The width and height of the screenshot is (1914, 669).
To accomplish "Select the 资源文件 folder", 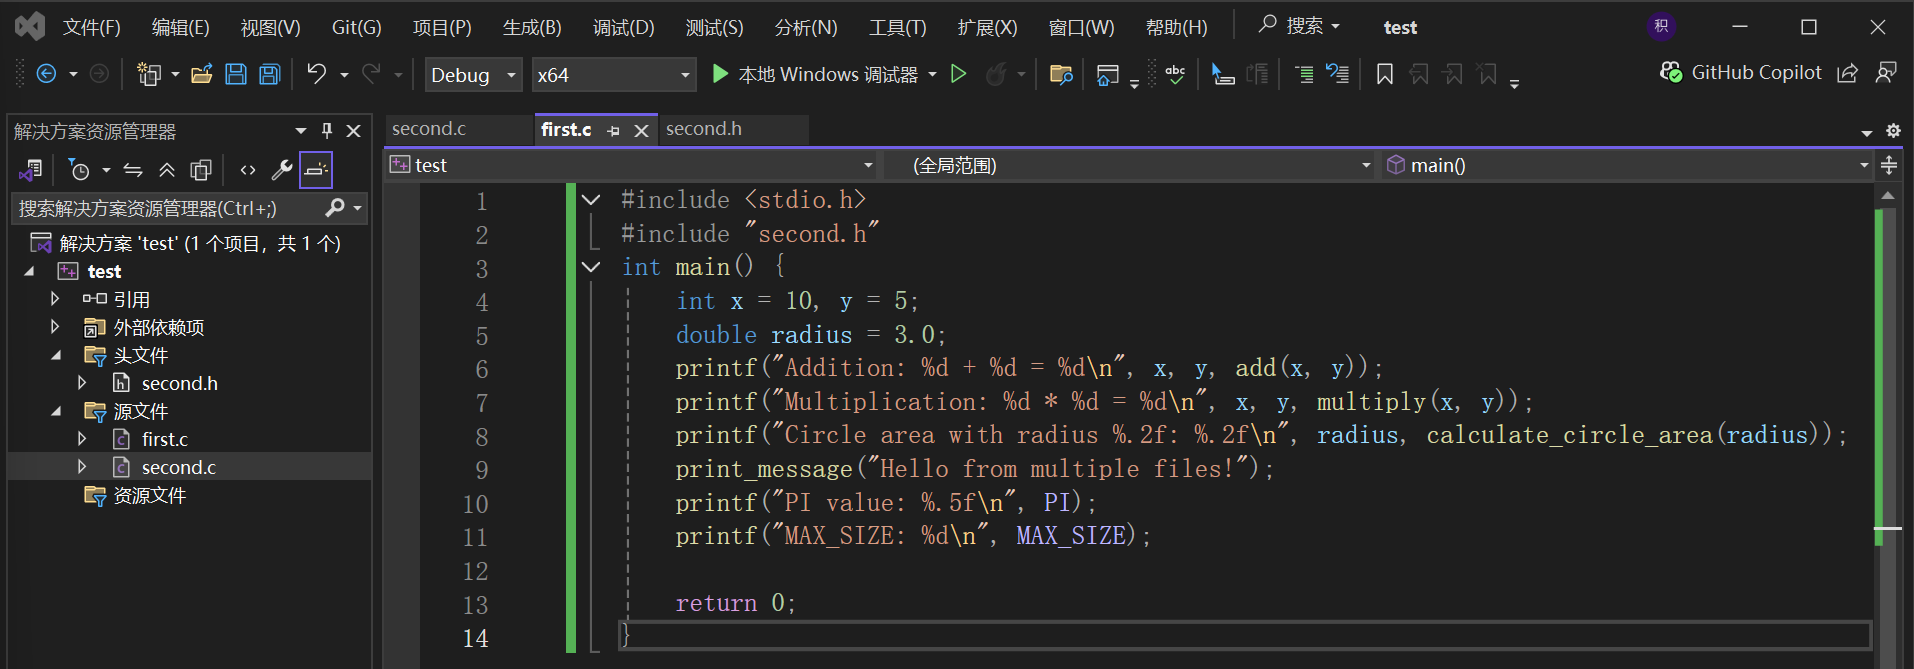I will 149,495.
